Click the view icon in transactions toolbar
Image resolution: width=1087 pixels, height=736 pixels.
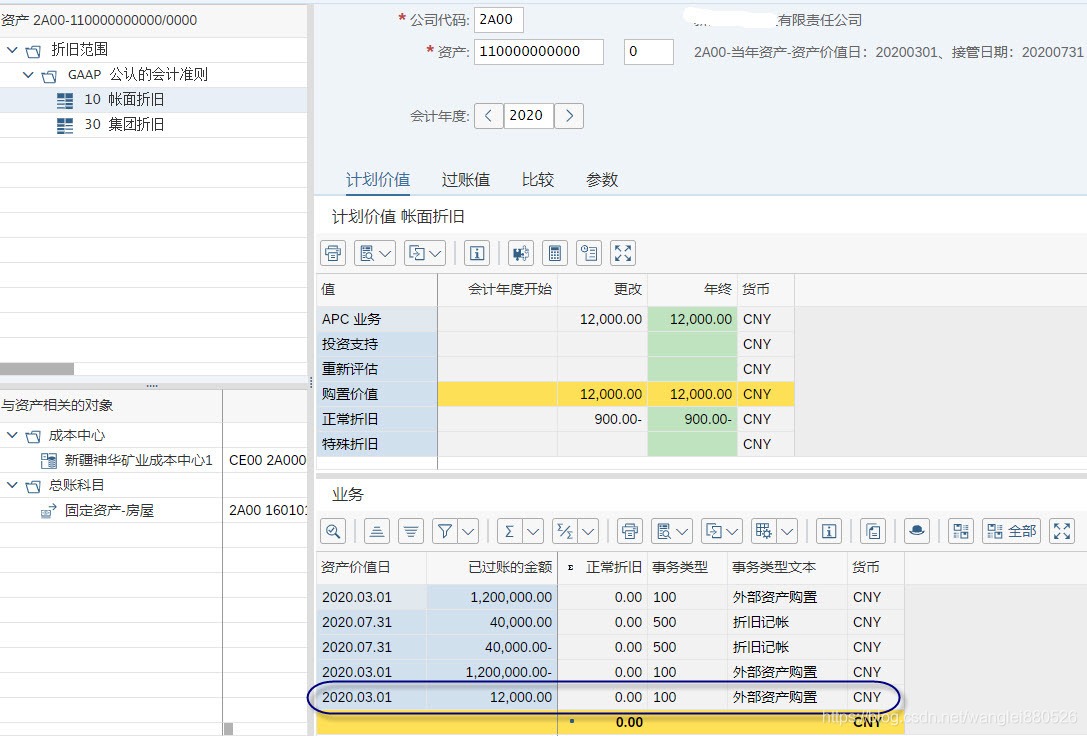663,532
